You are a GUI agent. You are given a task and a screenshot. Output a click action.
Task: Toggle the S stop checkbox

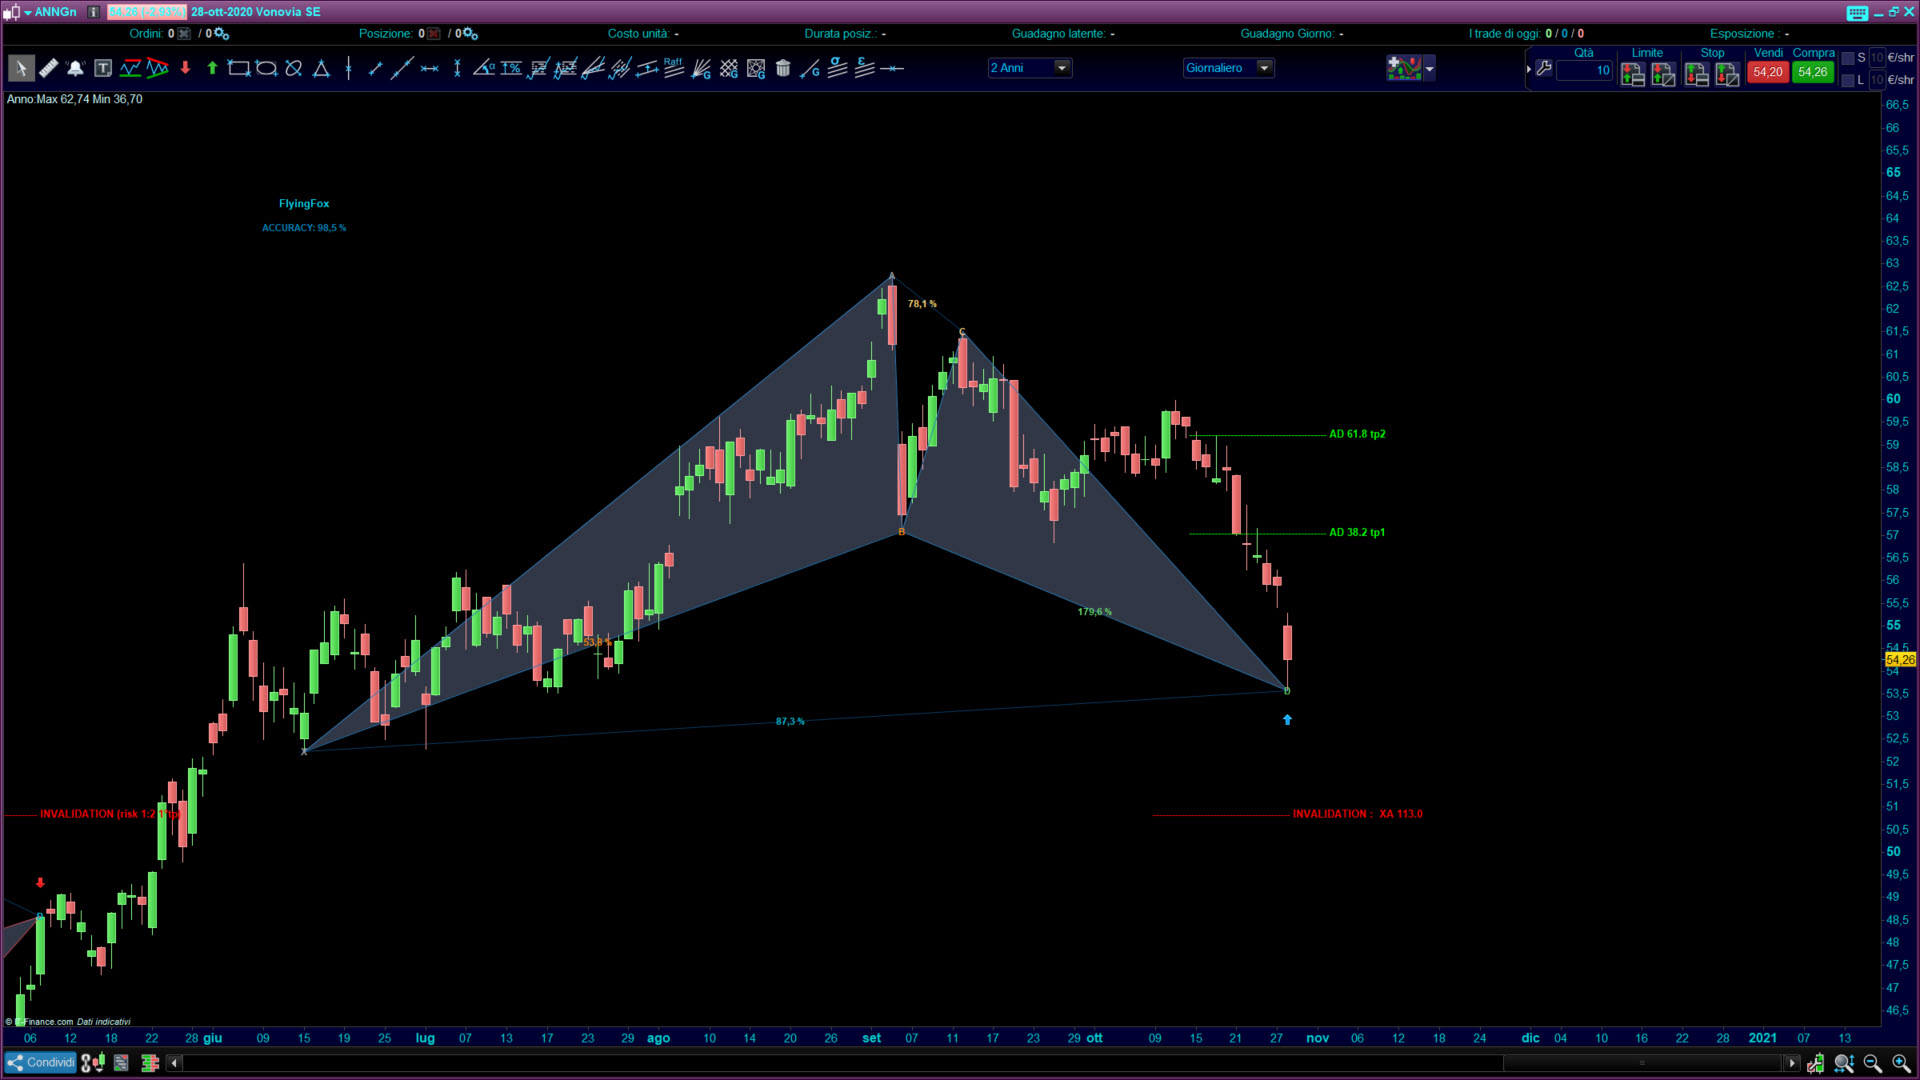1848,58
